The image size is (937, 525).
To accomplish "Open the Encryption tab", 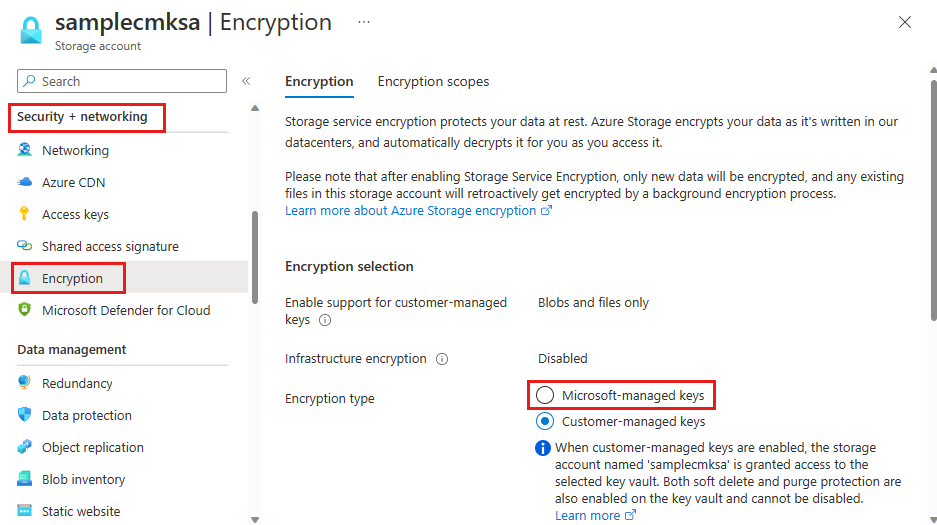I will point(319,81).
